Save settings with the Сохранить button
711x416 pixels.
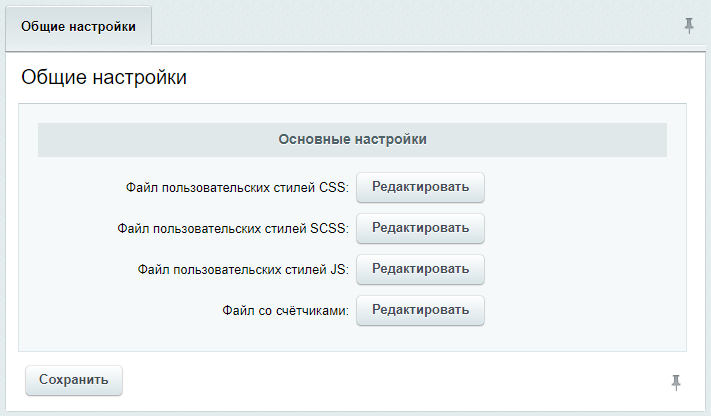[74, 380]
